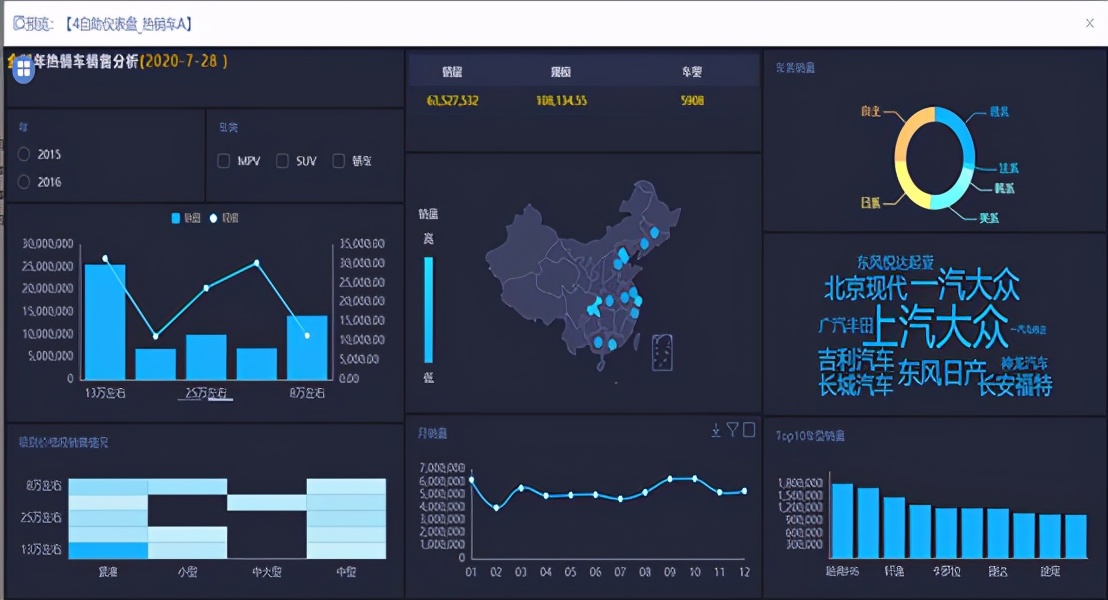Click 长安福特 in the word cloud
Viewport: 1108px width, 600px height.
(x=1015, y=385)
